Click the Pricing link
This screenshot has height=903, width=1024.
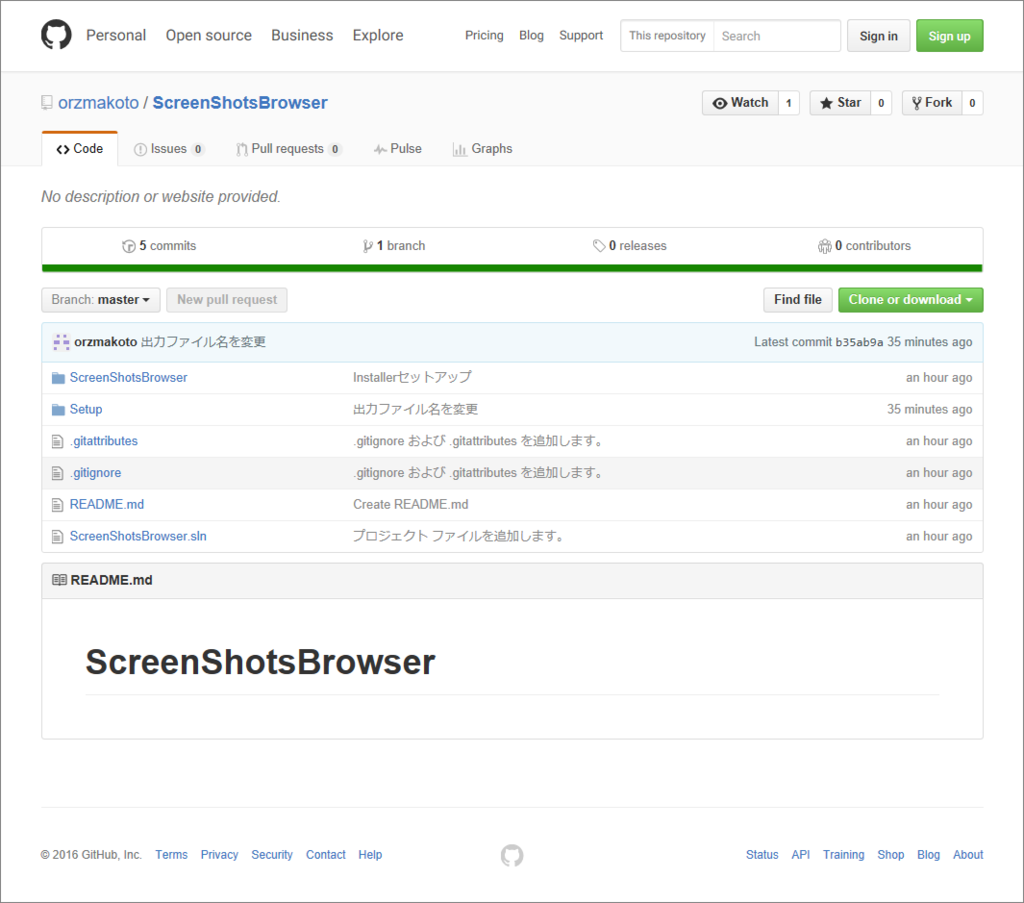(x=484, y=35)
